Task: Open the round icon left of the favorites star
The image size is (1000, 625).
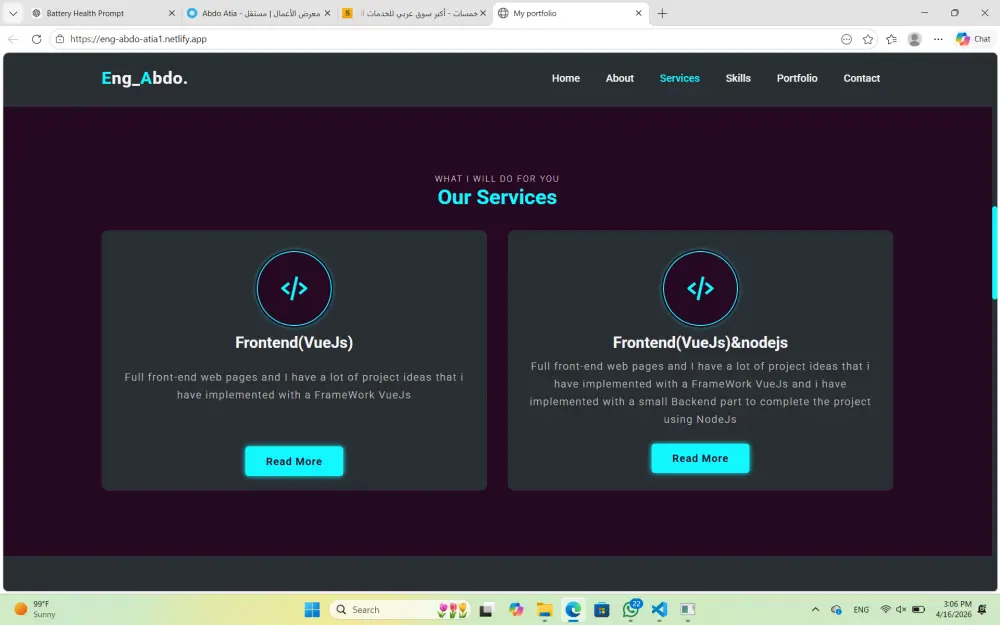Action: click(846, 39)
